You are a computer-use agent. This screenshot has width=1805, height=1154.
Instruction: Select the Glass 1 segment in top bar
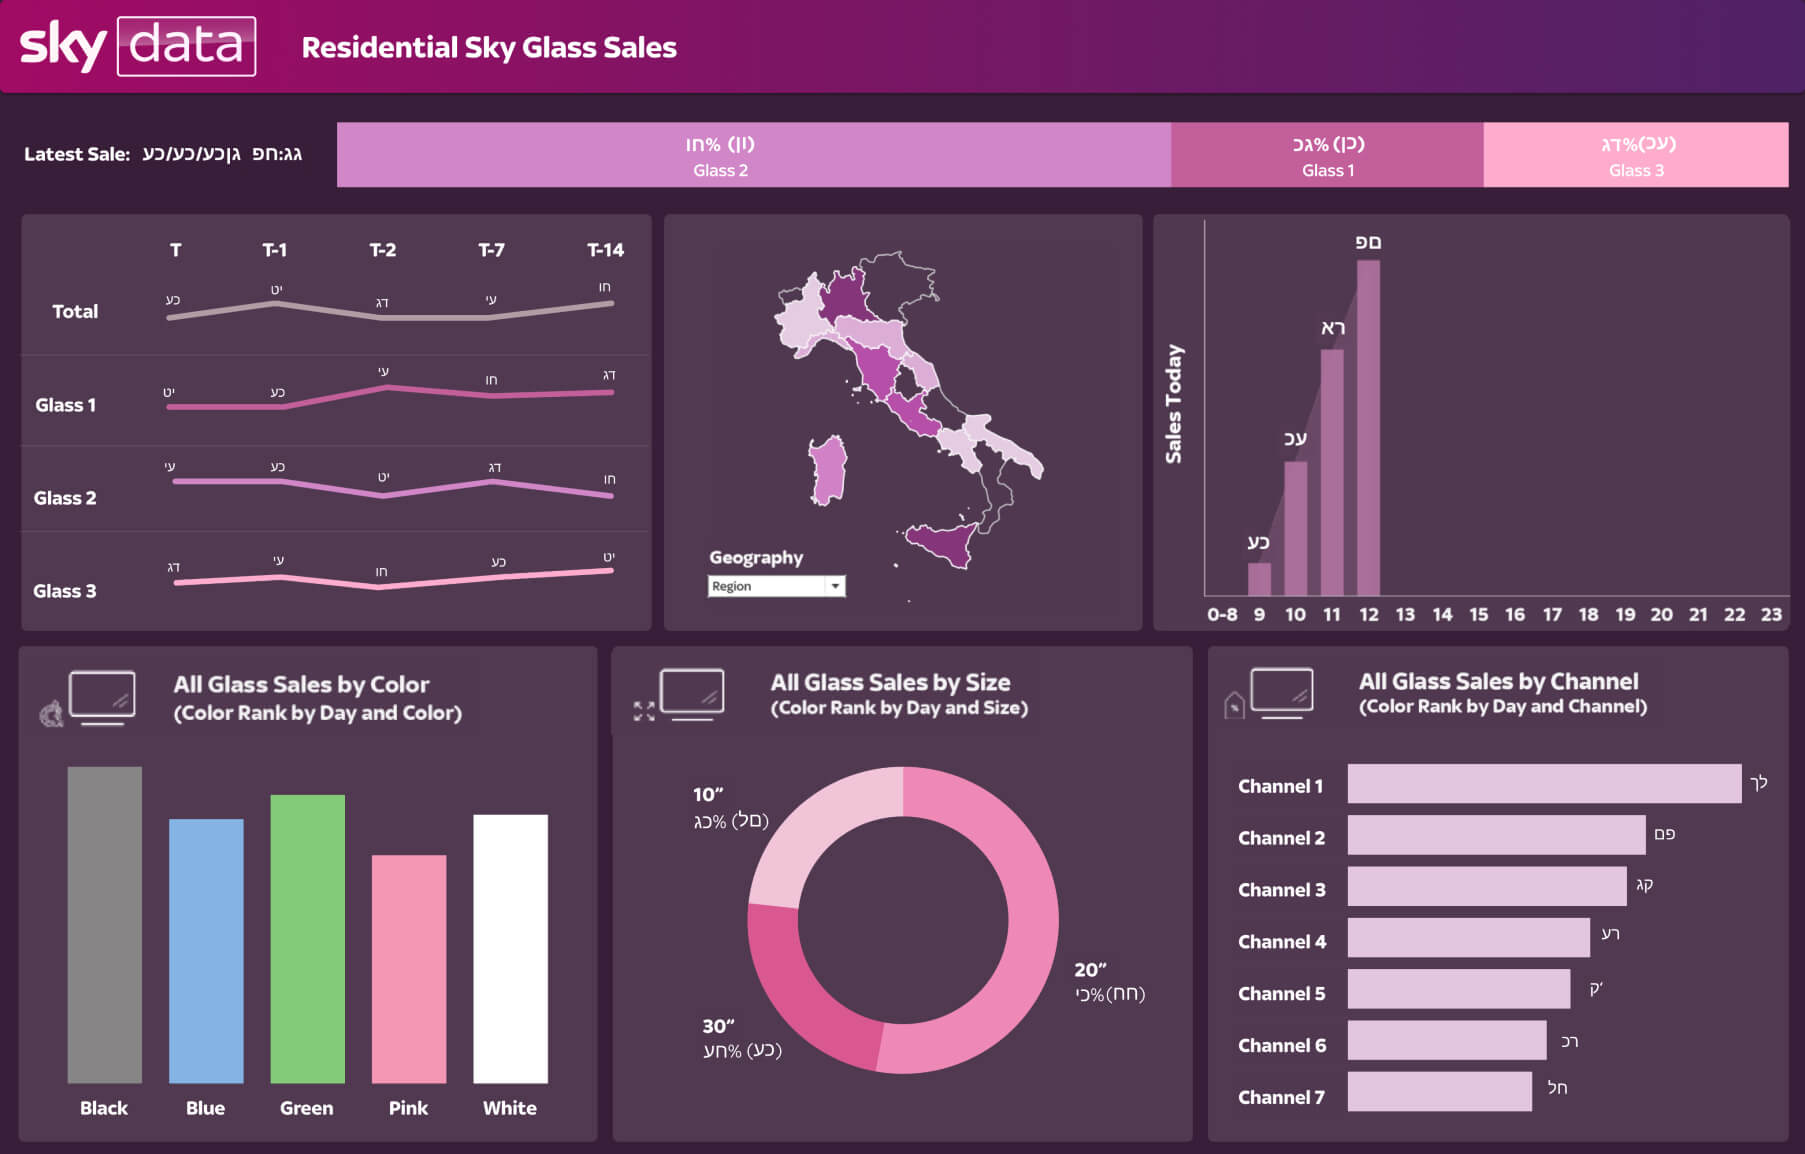point(1327,155)
